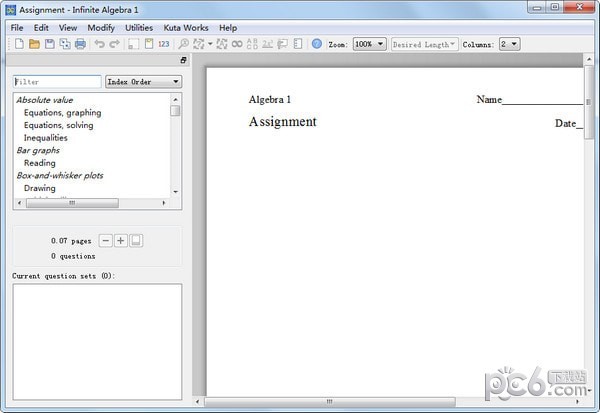The height and width of the screenshot is (413, 600).
Task: Increase page length with plus button
Action: [x=121, y=241]
